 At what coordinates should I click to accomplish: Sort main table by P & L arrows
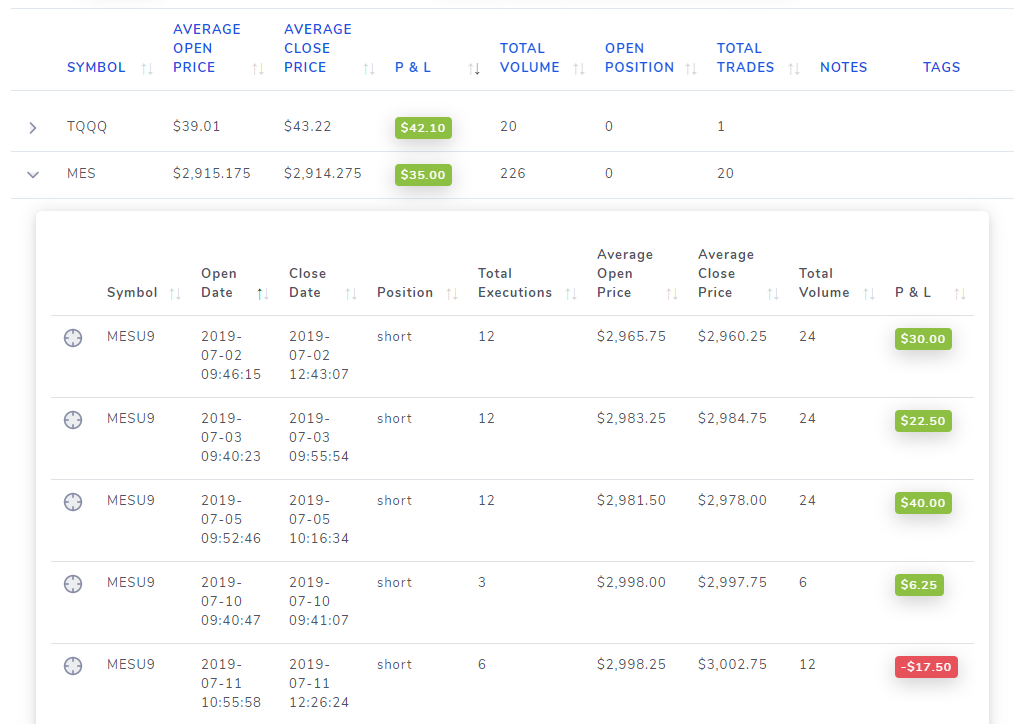click(474, 68)
